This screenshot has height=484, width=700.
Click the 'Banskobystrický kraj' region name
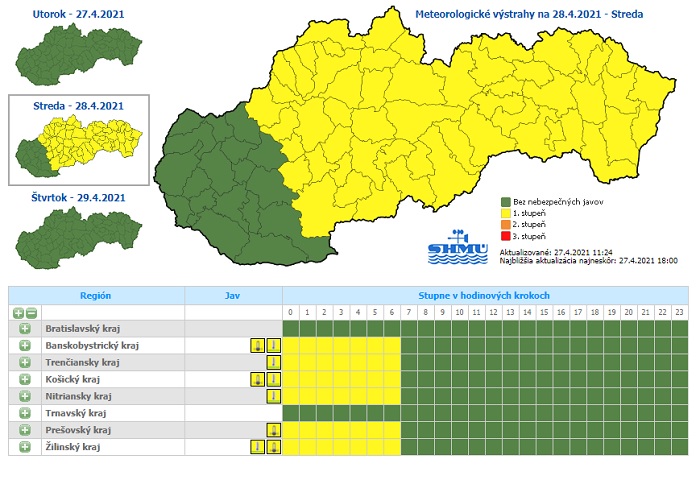tap(92, 346)
